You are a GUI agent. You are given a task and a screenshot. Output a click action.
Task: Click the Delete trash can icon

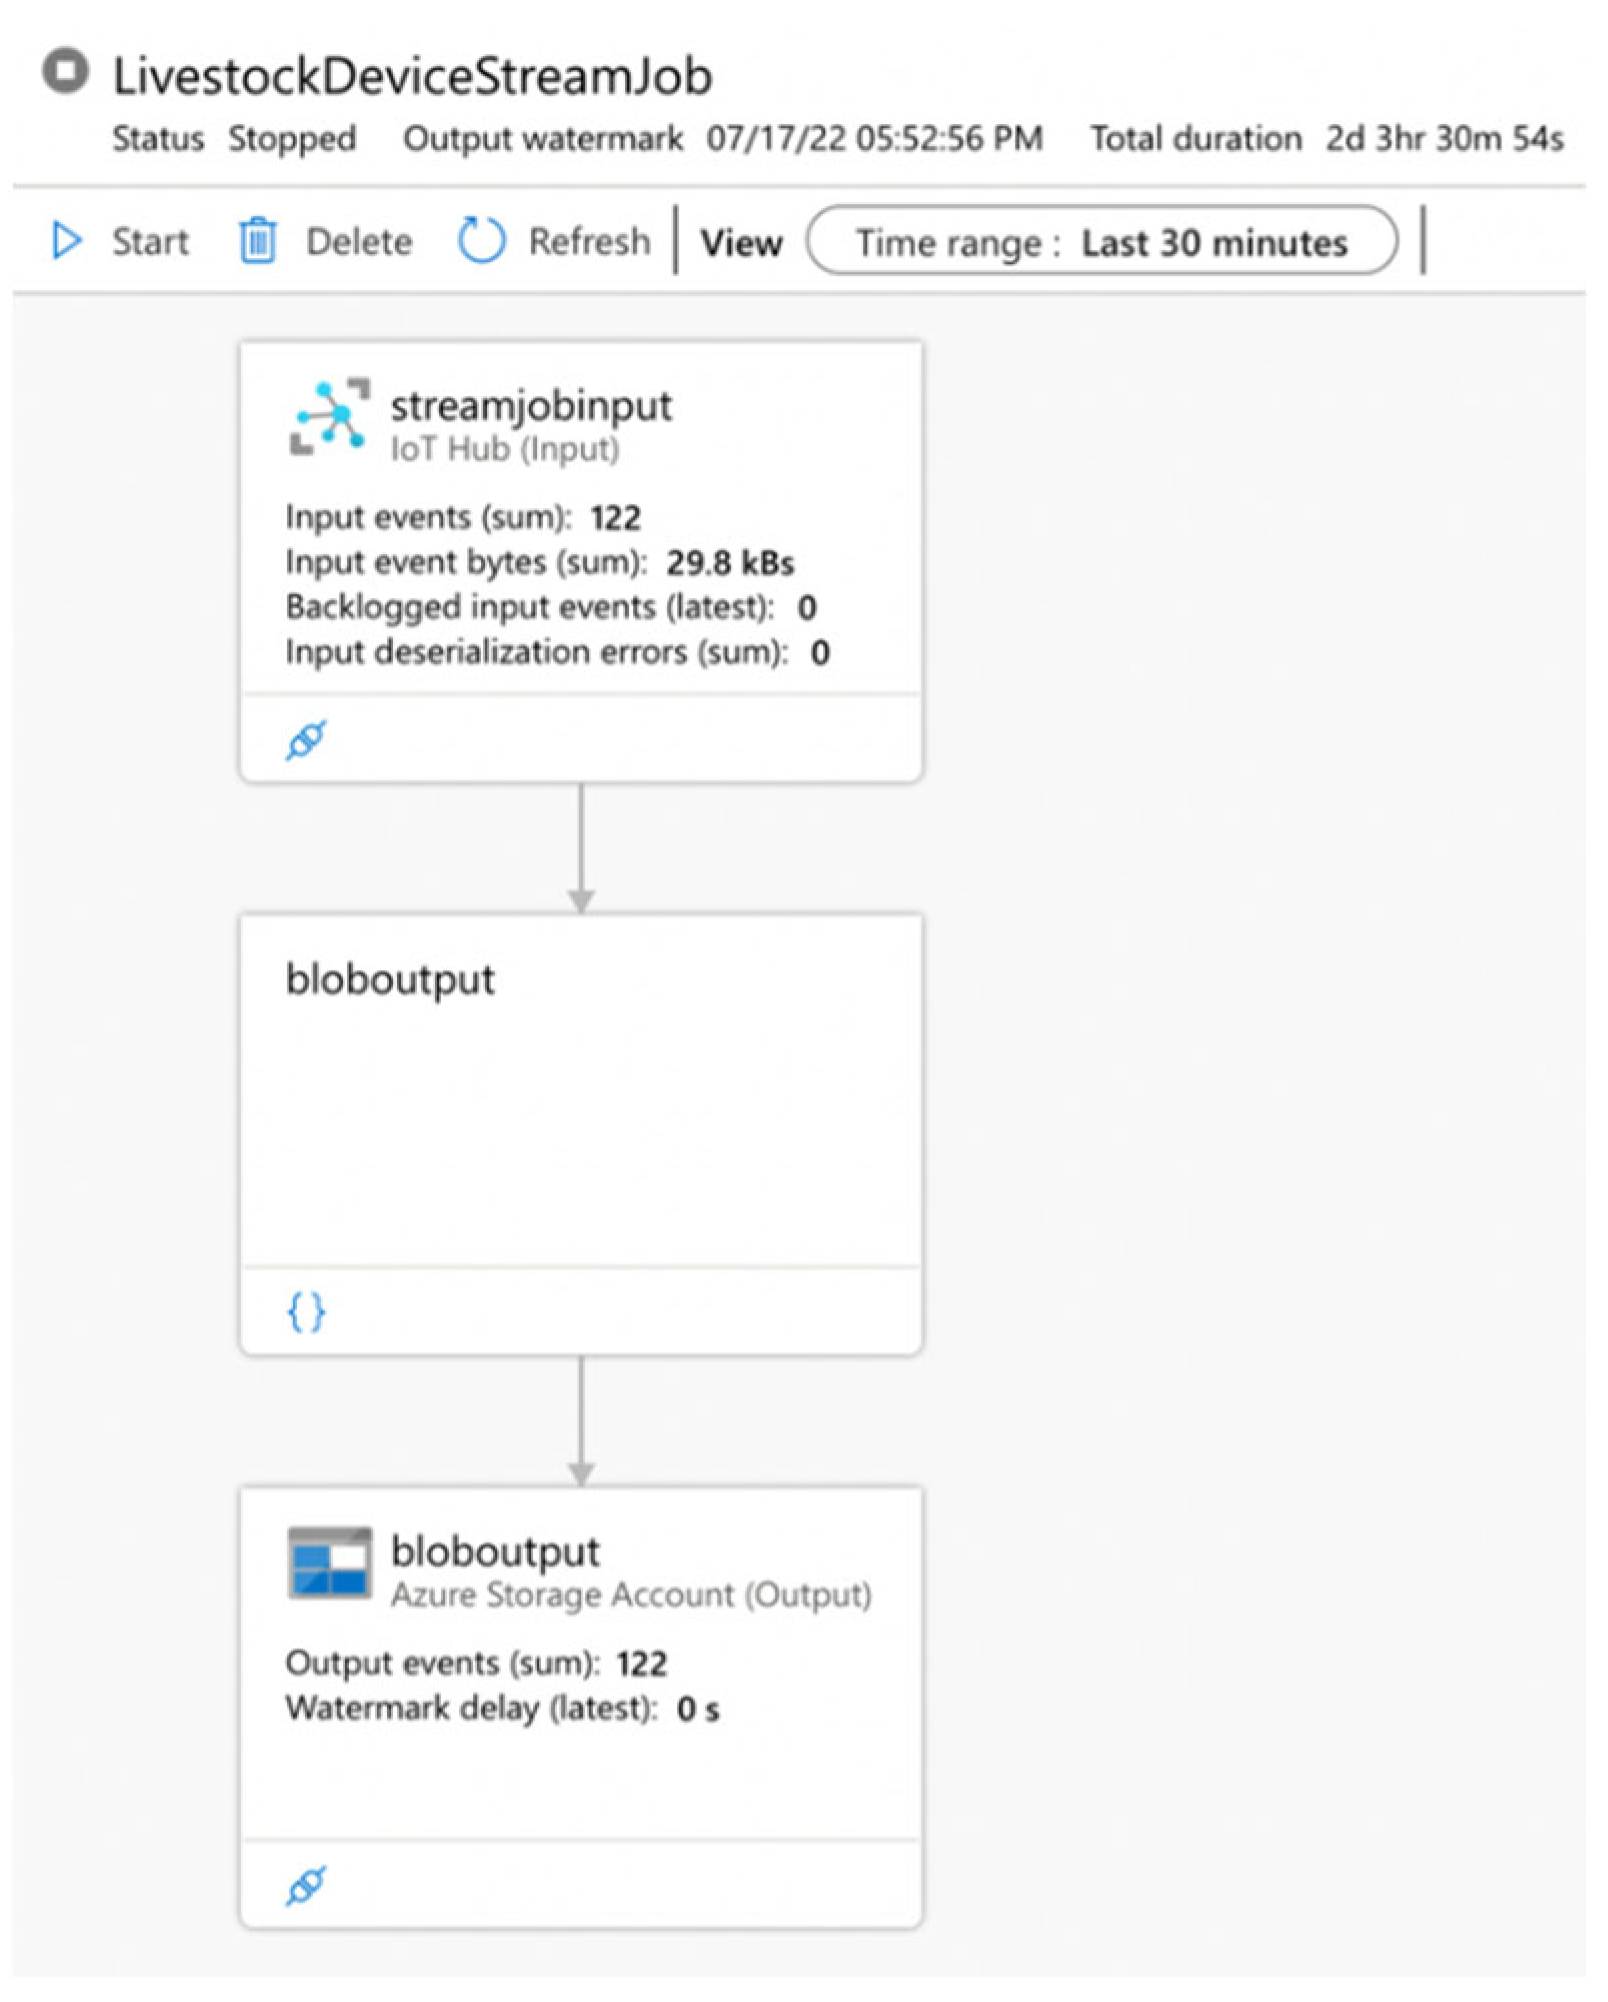(x=258, y=241)
